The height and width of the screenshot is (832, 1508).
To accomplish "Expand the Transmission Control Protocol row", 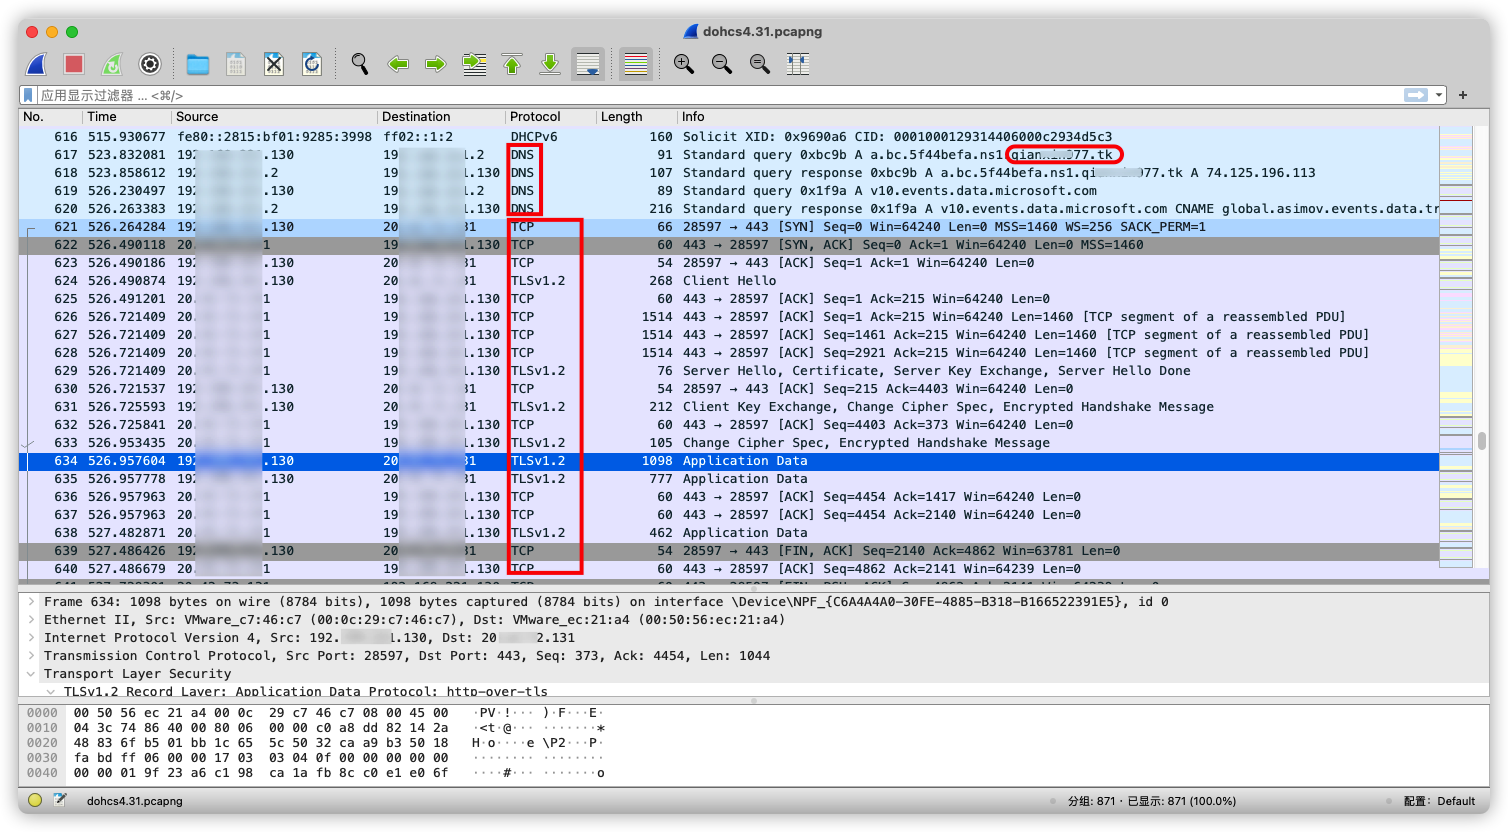I will tap(32, 655).
